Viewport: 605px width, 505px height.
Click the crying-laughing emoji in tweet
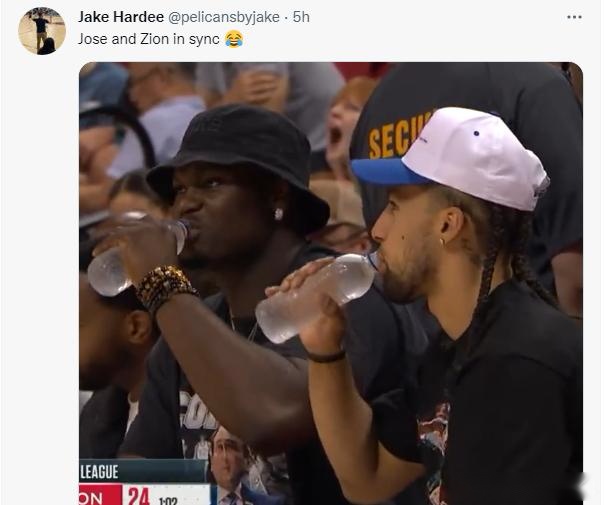pos(234,39)
